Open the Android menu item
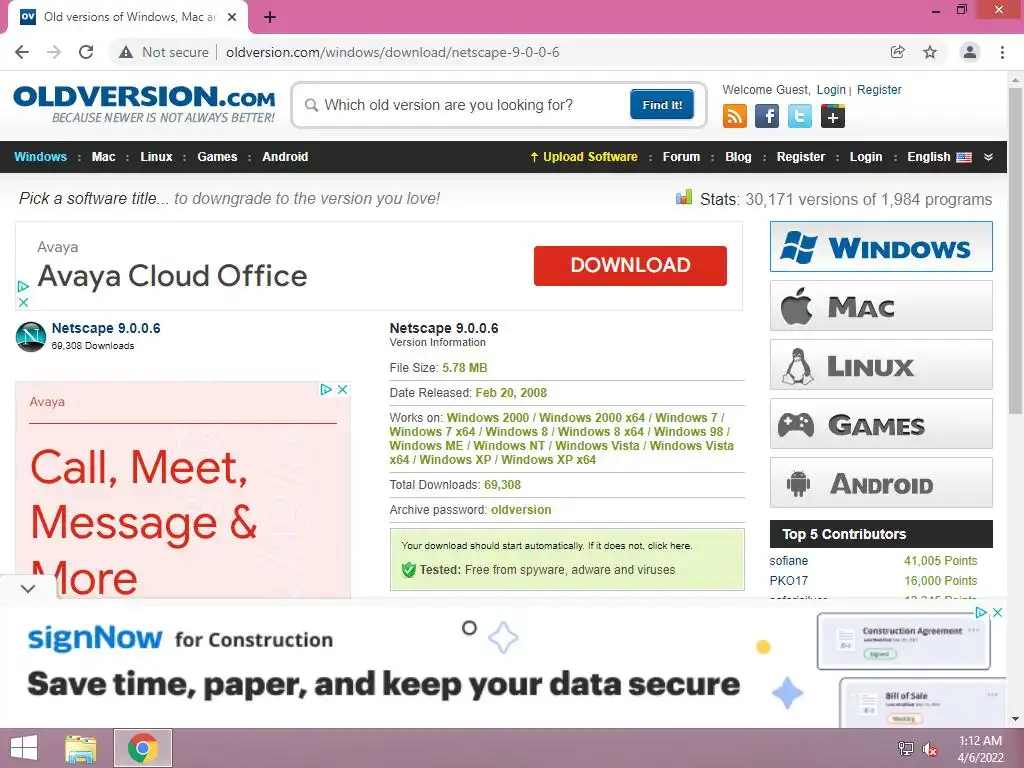The height and width of the screenshot is (768, 1024). click(x=285, y=157)
